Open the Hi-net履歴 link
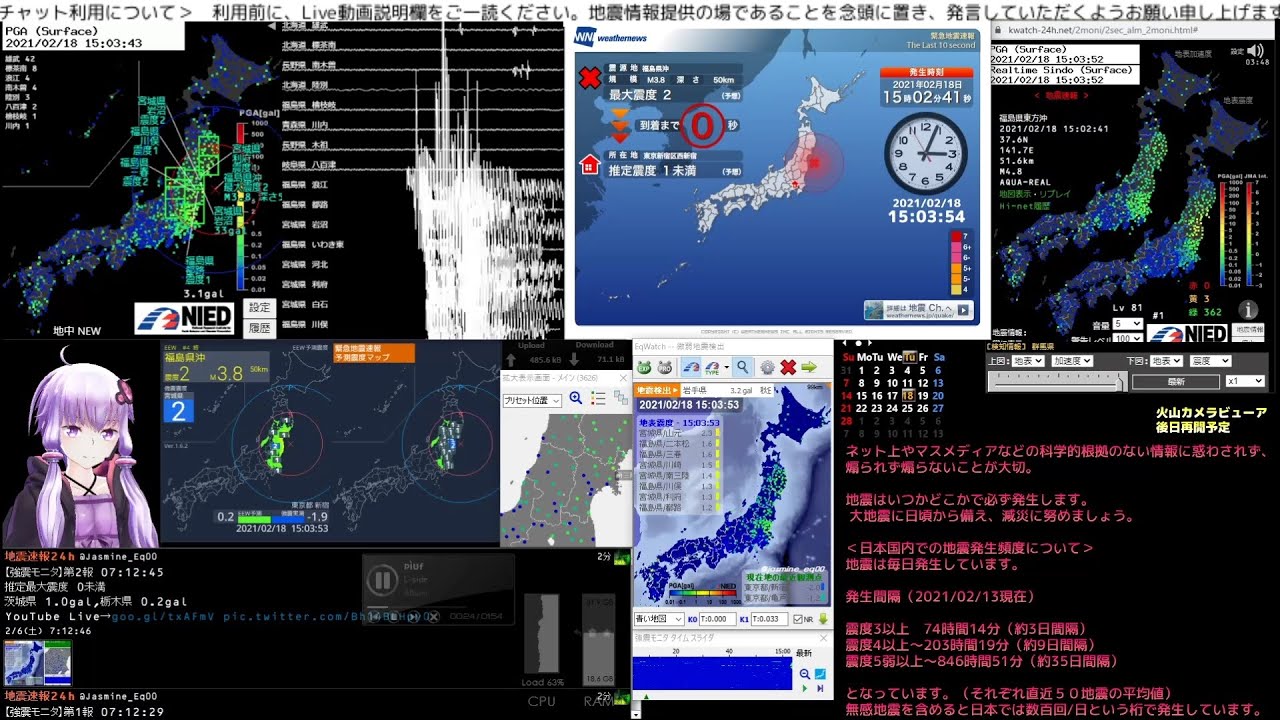Screen dimensions: 1280x720 [1023, 206]
